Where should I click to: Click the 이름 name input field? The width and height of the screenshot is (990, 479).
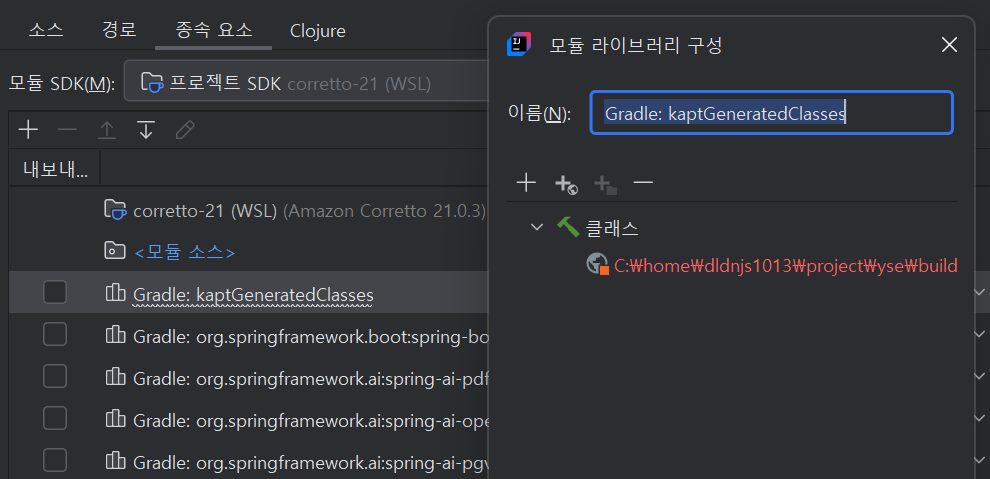tap(771, 113)
